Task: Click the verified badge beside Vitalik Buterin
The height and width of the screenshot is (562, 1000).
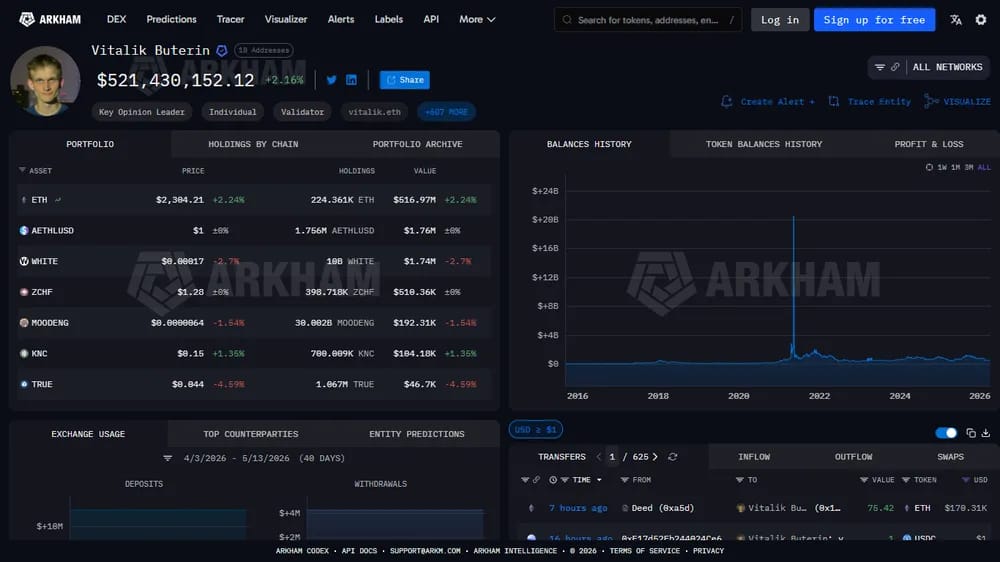Action: [x=221, y=50]
